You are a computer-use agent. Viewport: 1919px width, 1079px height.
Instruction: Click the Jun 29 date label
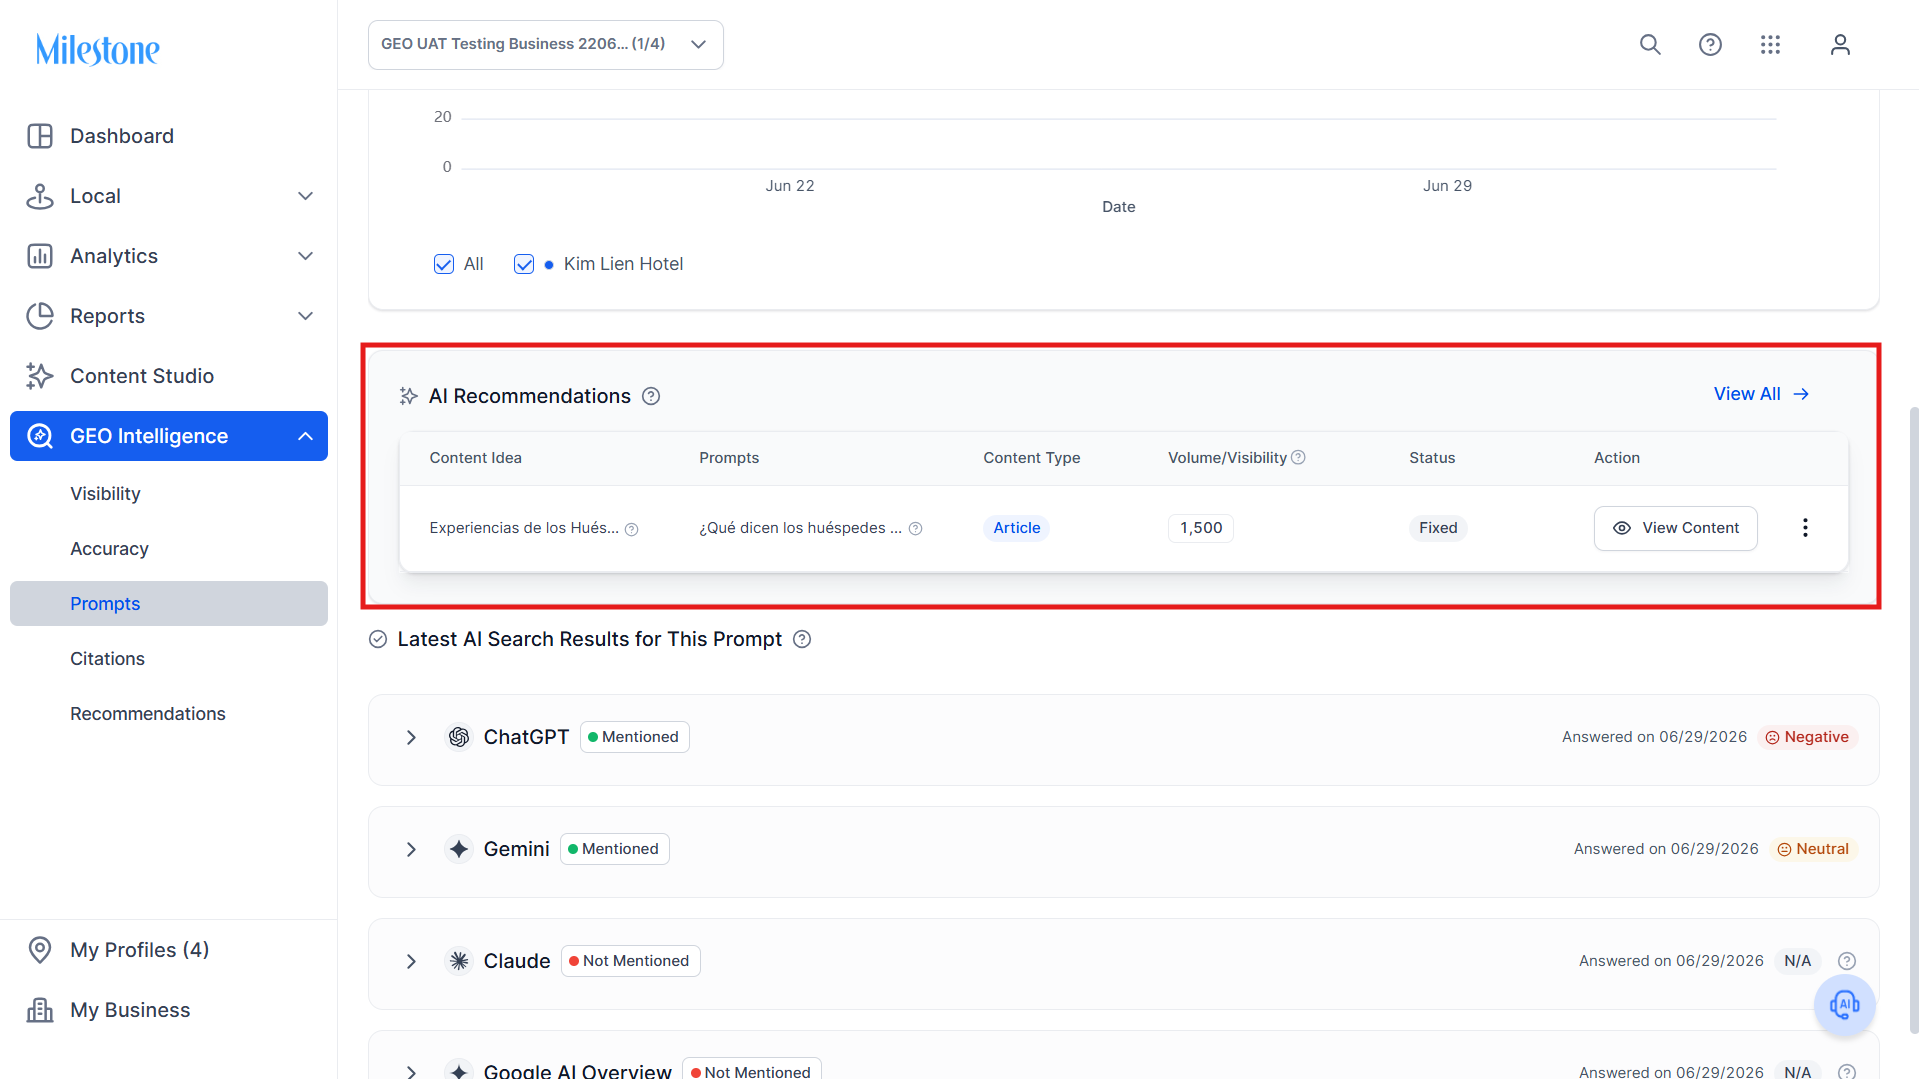pyautogui.click(x=1447, y=186)
